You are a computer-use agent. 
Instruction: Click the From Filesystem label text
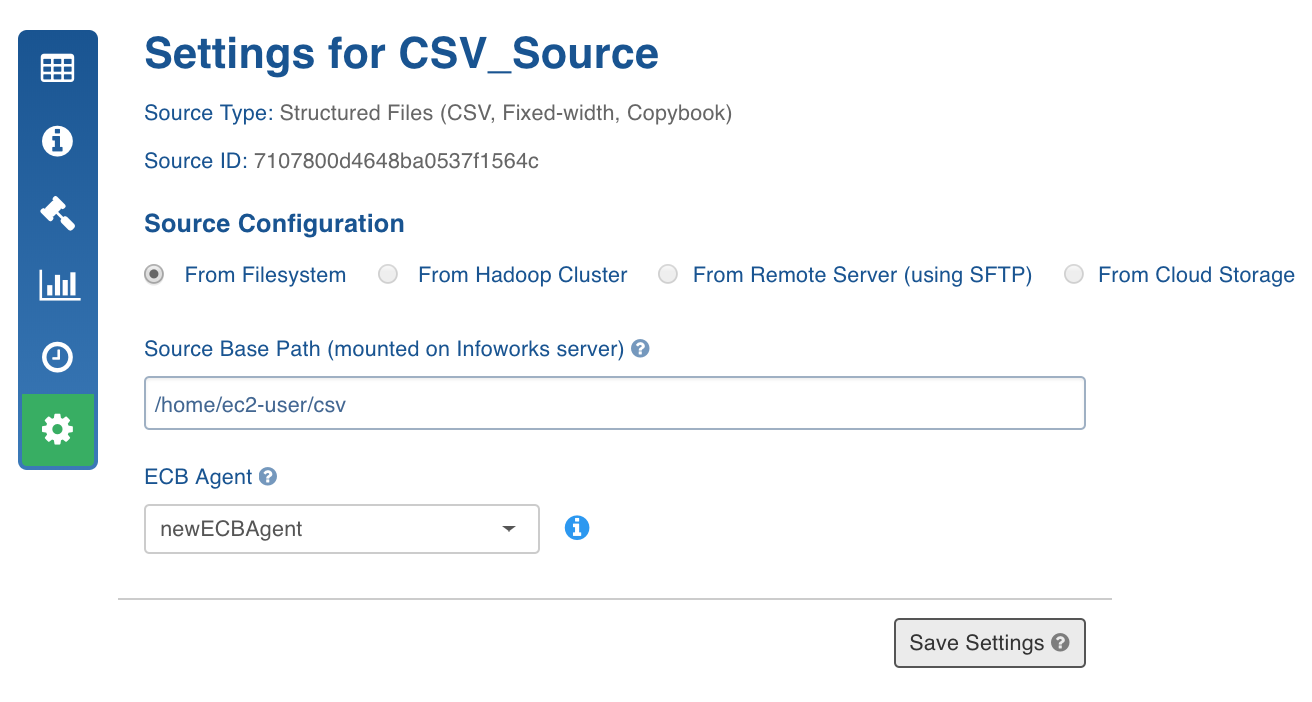click(265, 275)
